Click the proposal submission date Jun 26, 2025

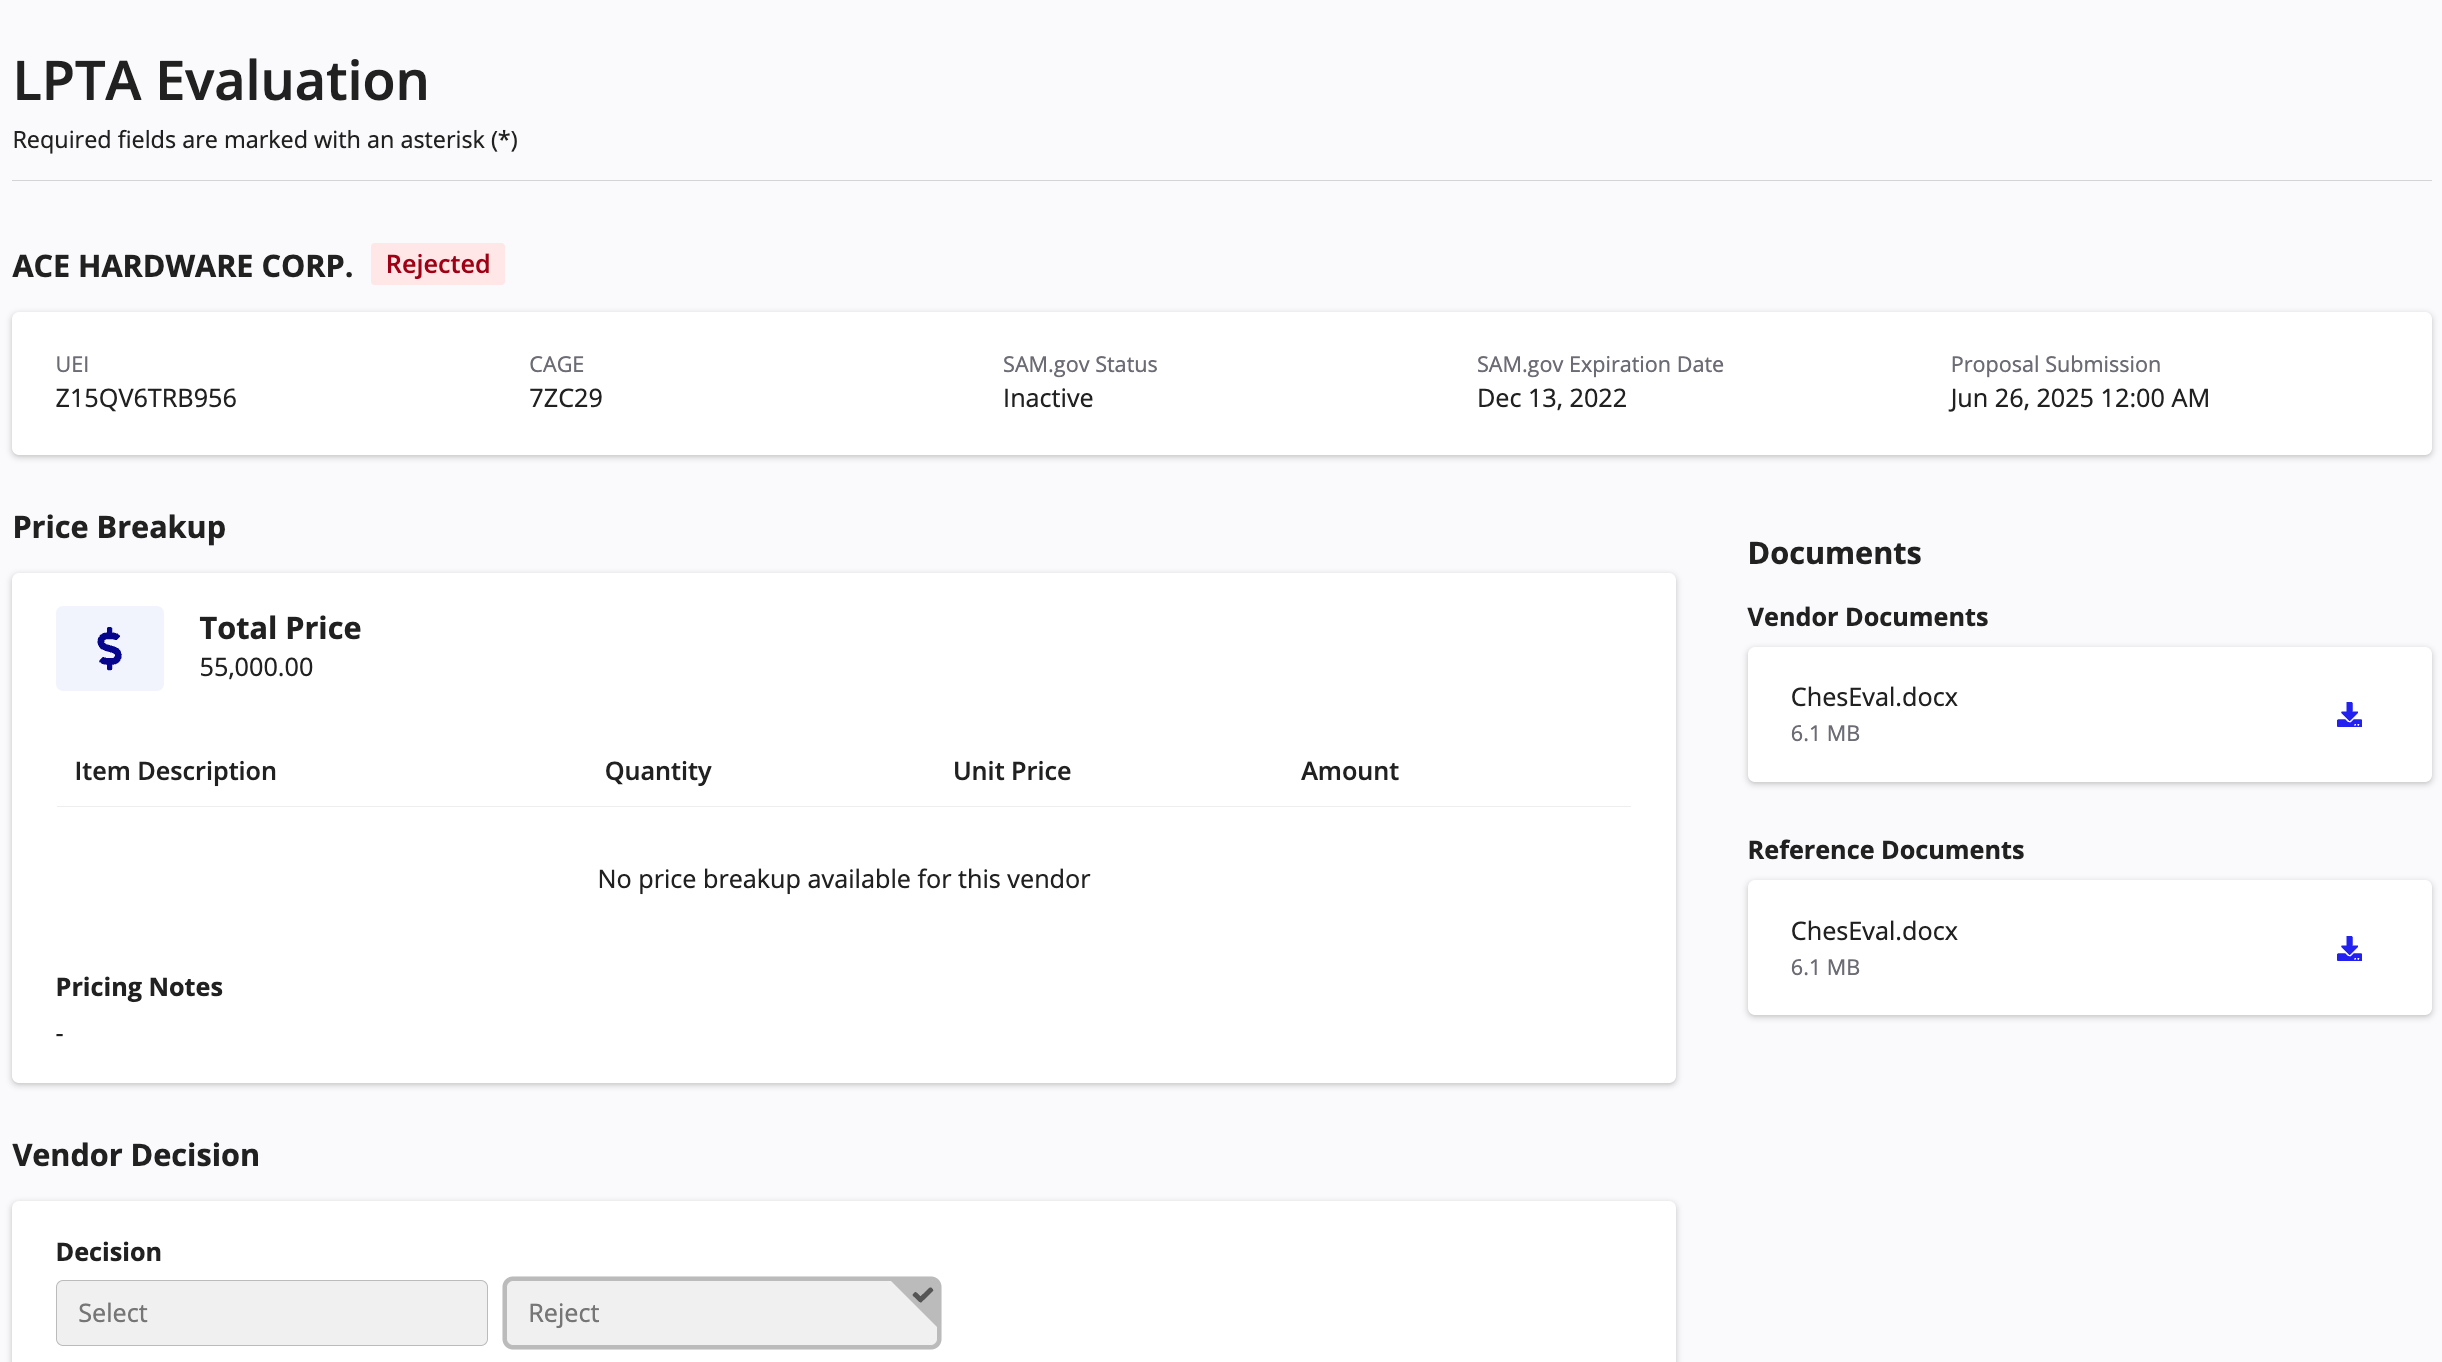pyautogui.click(x=2080, y=398)
